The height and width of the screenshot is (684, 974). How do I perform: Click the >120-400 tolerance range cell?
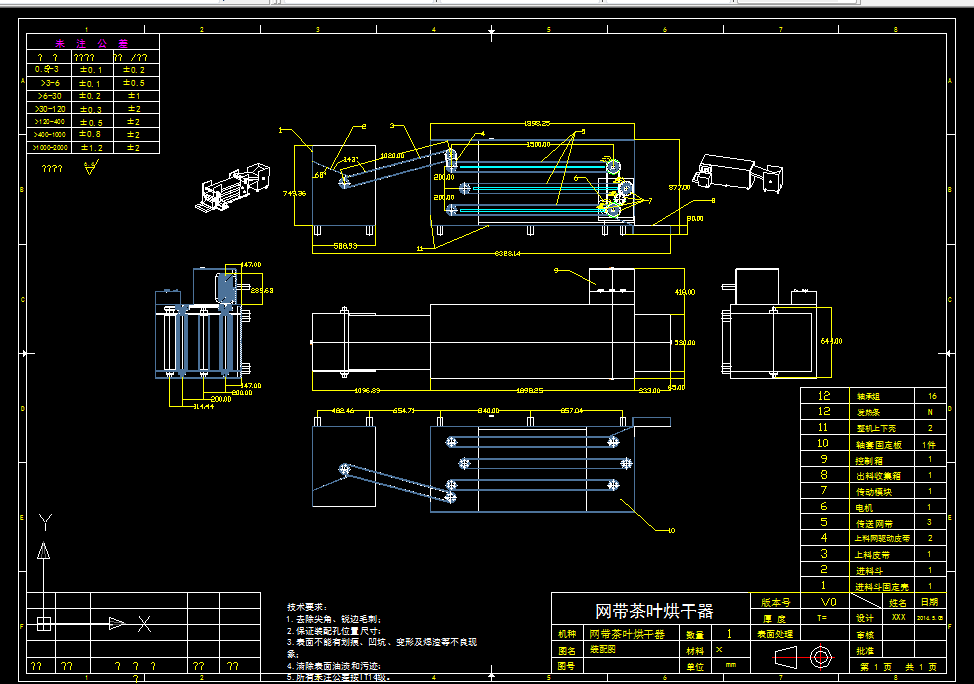pyautogui.click(x=50, y=122)
